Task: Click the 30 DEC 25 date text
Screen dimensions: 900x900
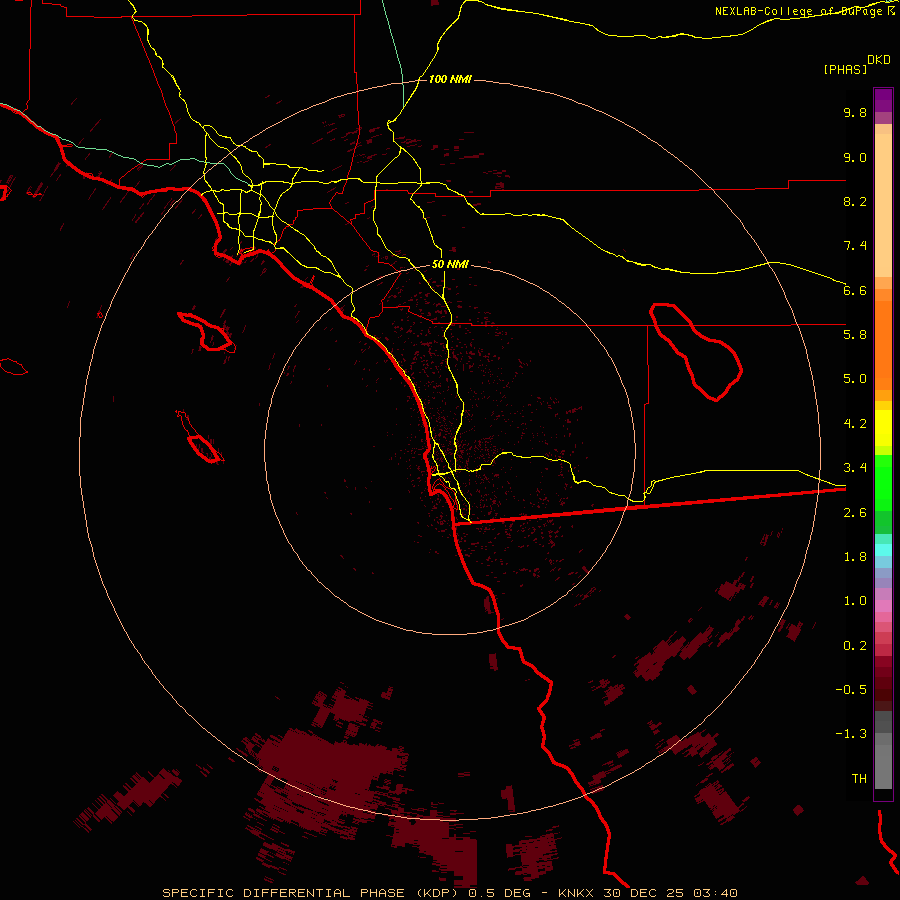Action: tap(644, 893)
